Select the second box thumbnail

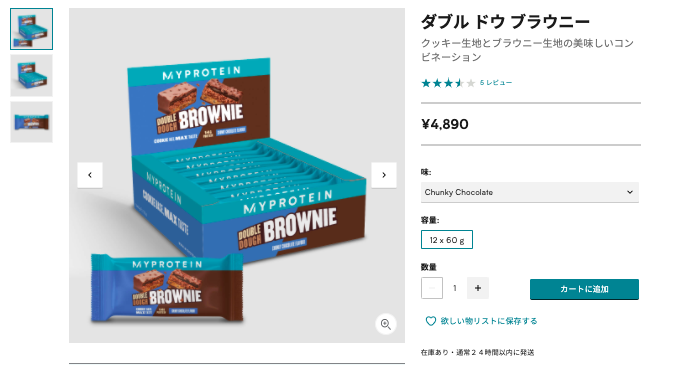tap(32, 76)
